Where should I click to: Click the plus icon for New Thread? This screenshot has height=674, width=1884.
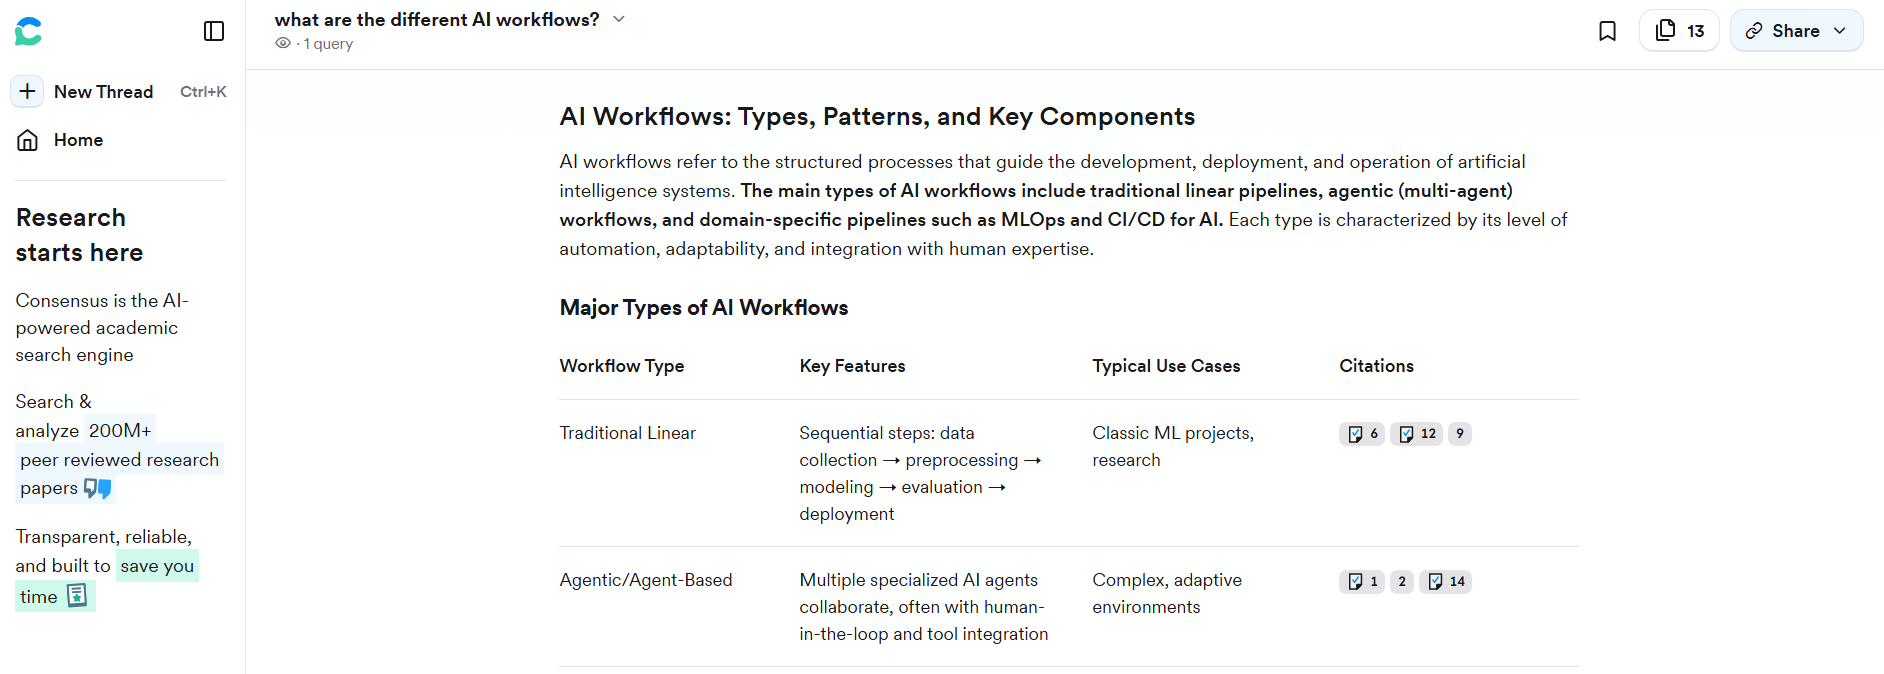[x=27, y=92]
